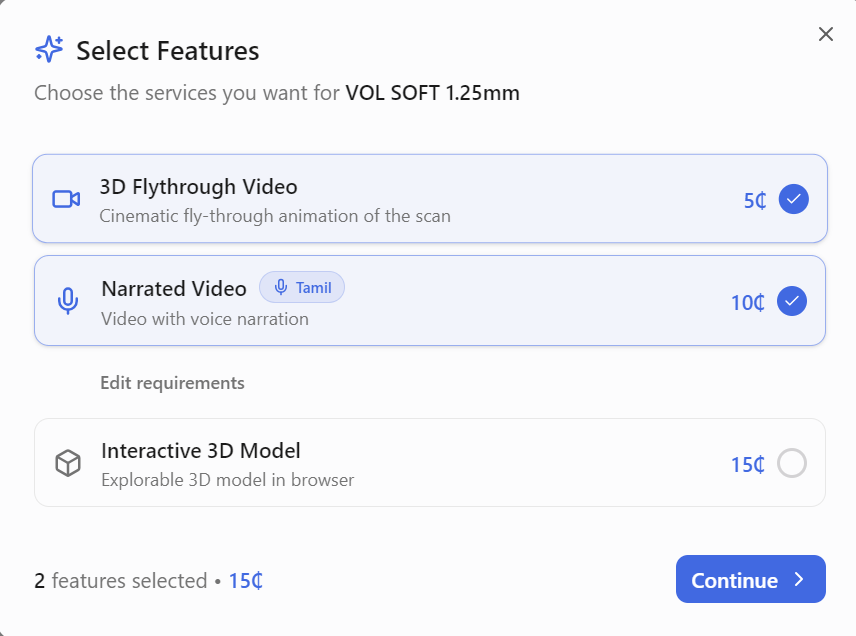Viewport: 856px width, 636px height.
Task: Click the Interactive 3D Model title
Action: point(201,451)
